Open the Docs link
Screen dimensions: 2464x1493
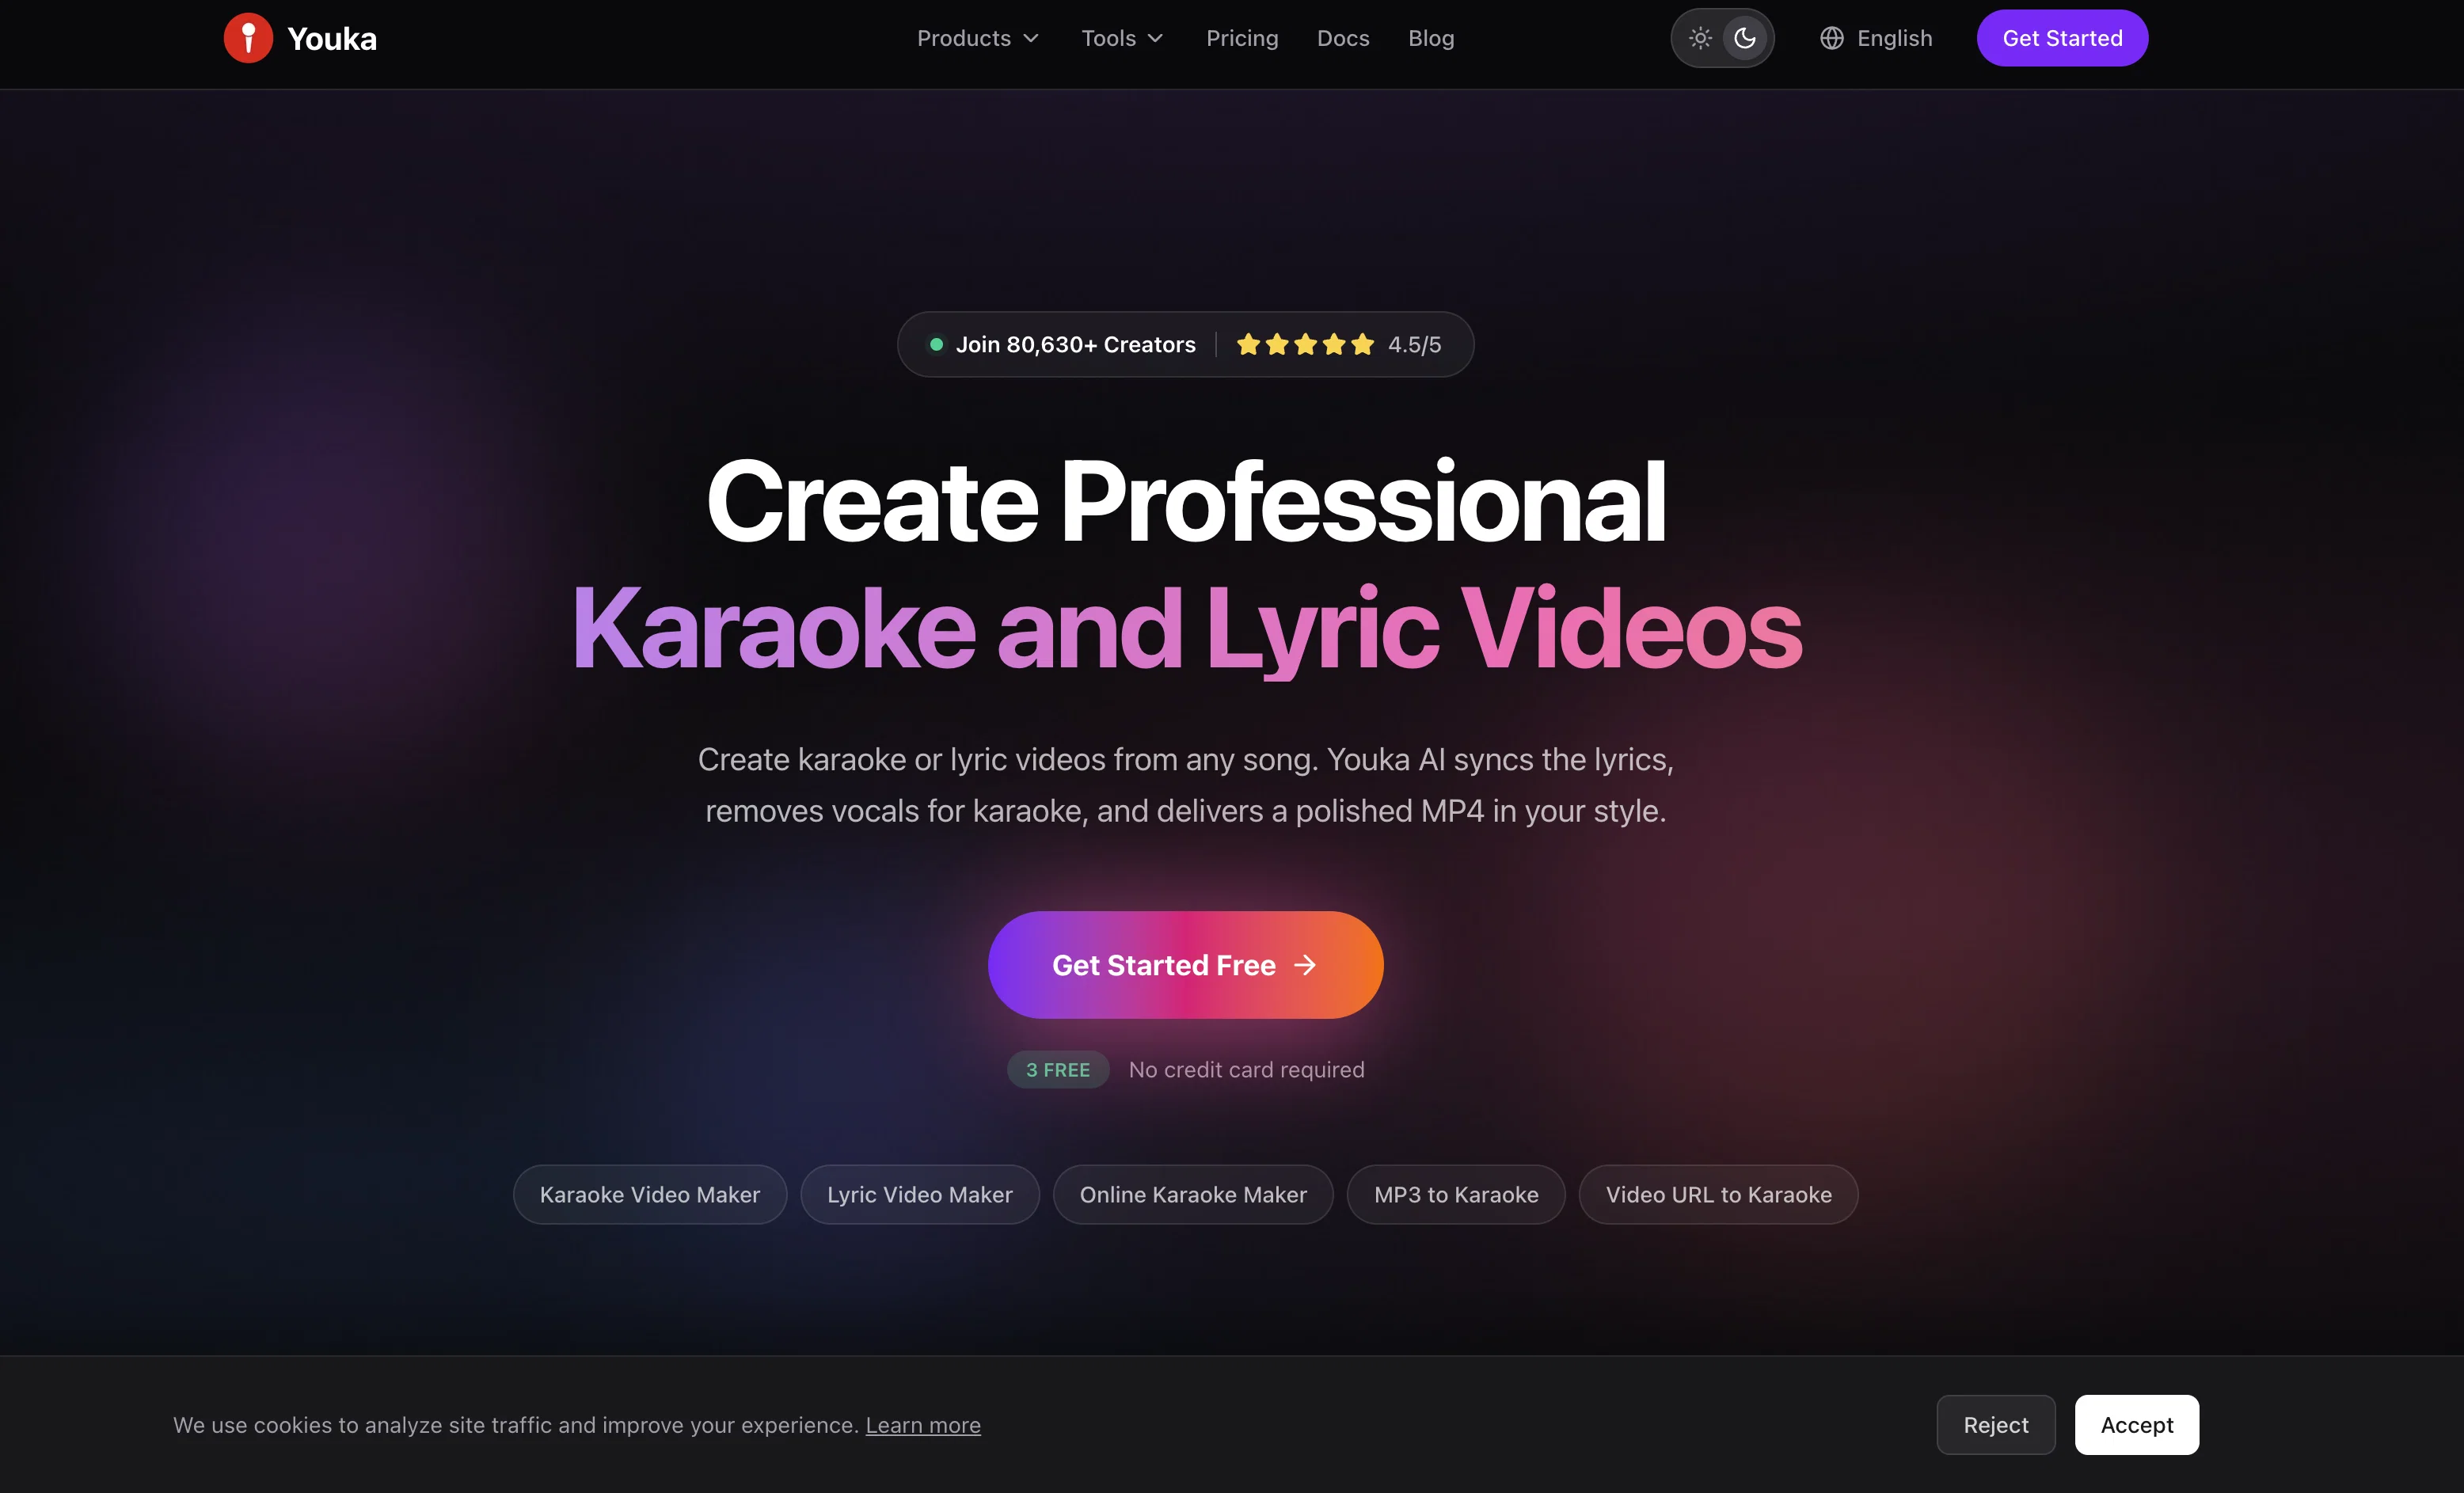pyautogui.click(x=1343, y=38)
